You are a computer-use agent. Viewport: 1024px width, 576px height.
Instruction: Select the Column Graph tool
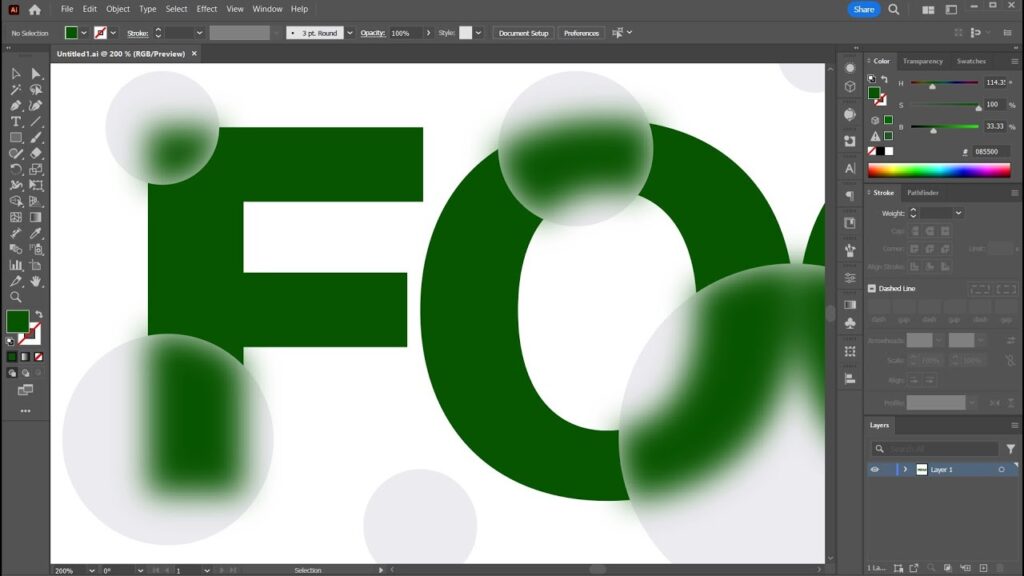click(16, 265)
